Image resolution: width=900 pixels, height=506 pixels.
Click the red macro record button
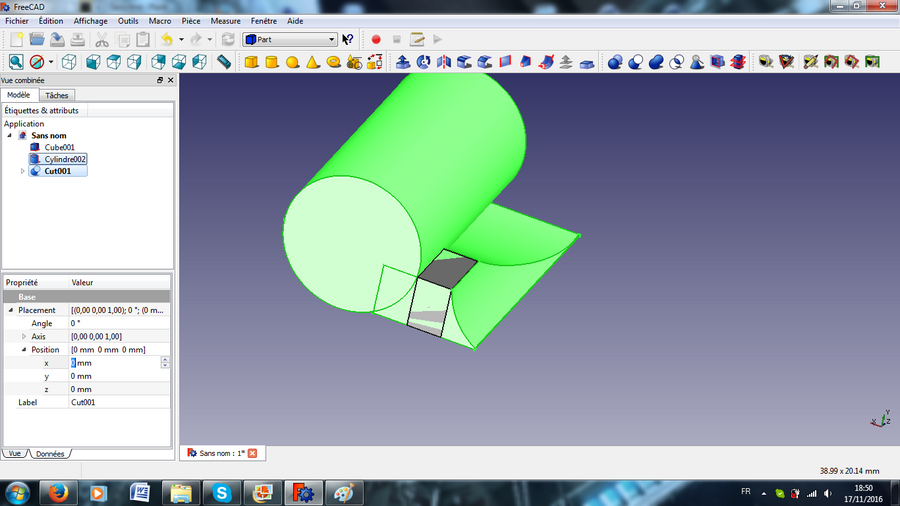pos(376,40)
